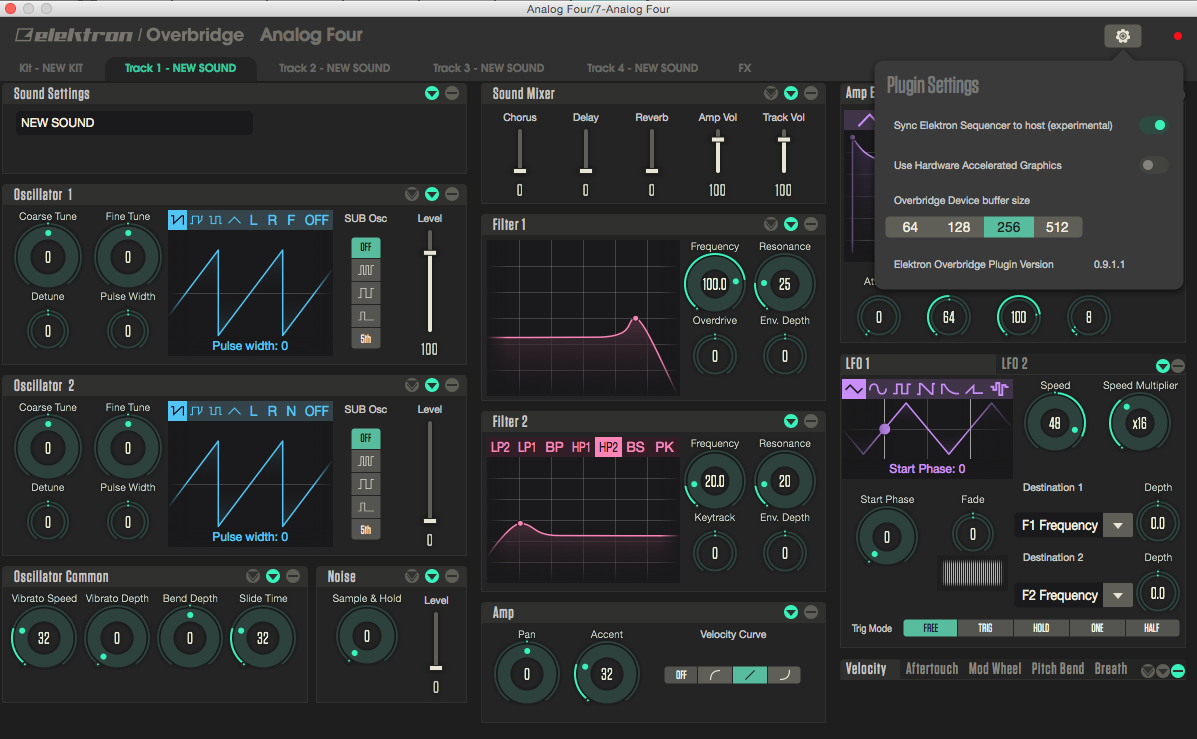
Task: Select triangle waveform icon in Oscillator 2
Action: tap(234, 411)
